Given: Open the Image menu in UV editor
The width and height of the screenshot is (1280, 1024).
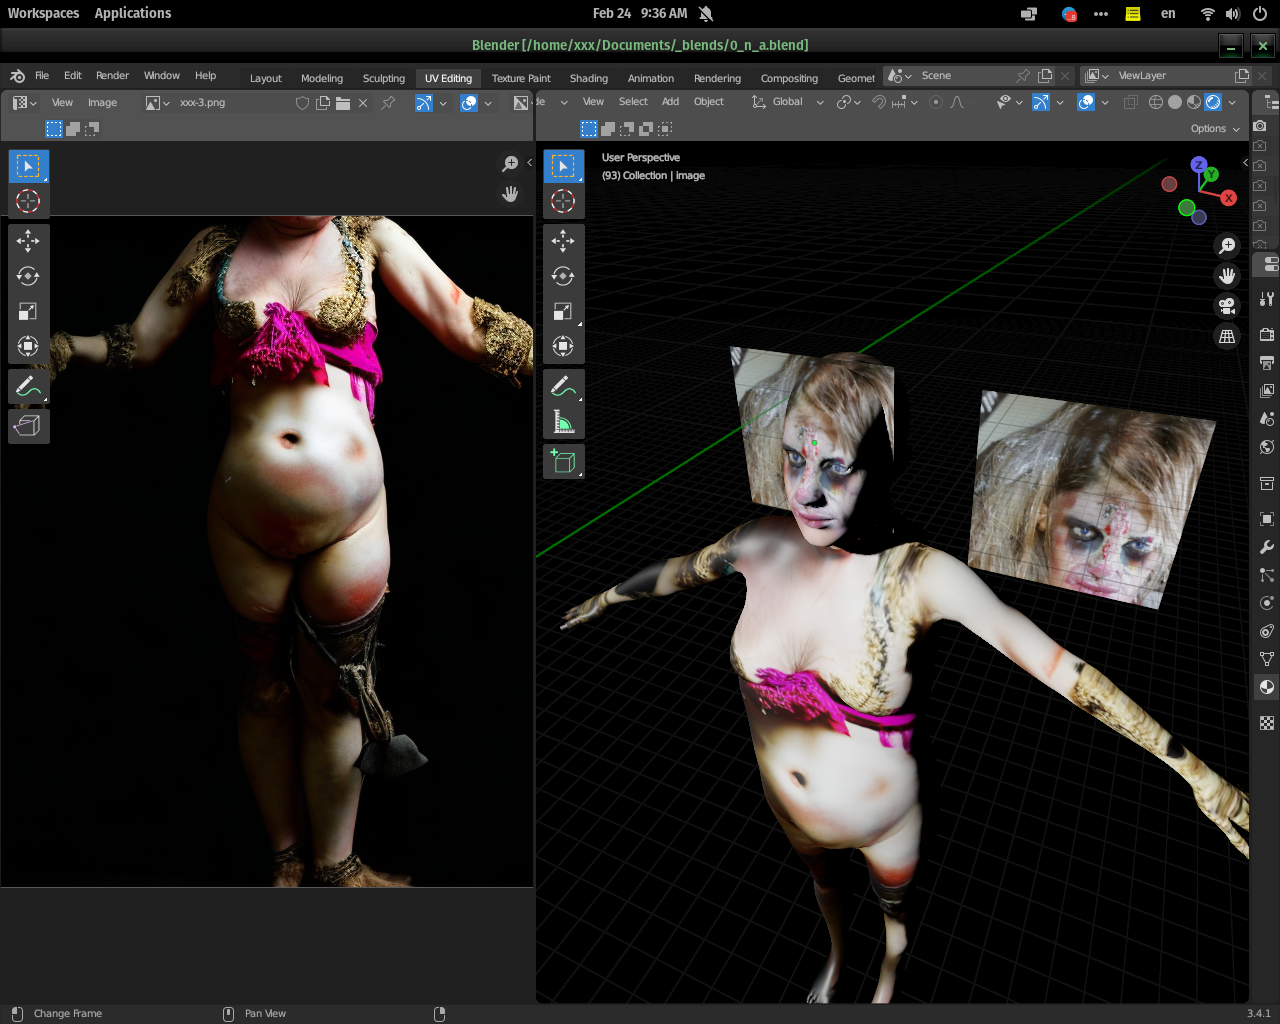Looking at the screenshot, I should coord(102,103).
